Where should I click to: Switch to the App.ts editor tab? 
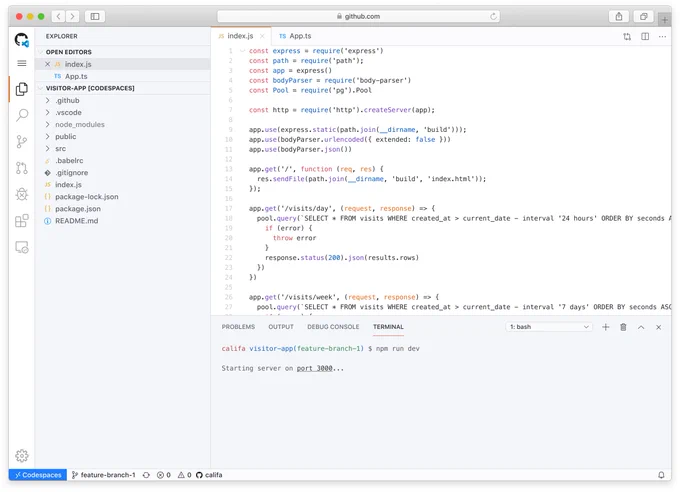tap(295, 36)
